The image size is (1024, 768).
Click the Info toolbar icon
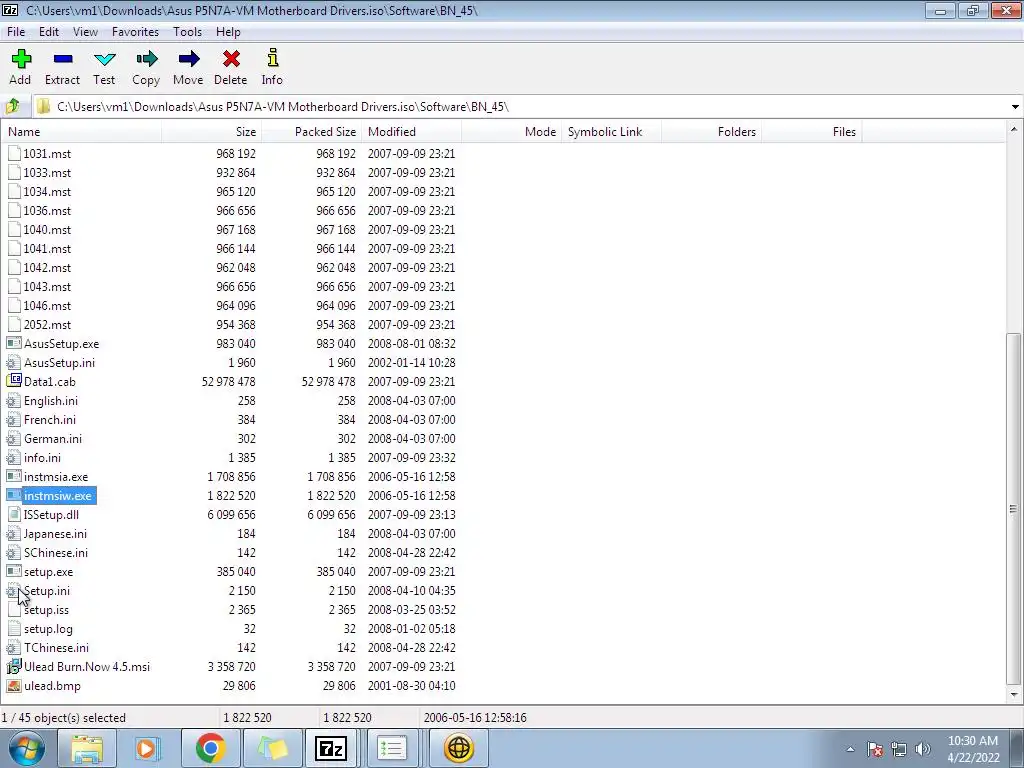pyautogui.click(x=272, y=58)
